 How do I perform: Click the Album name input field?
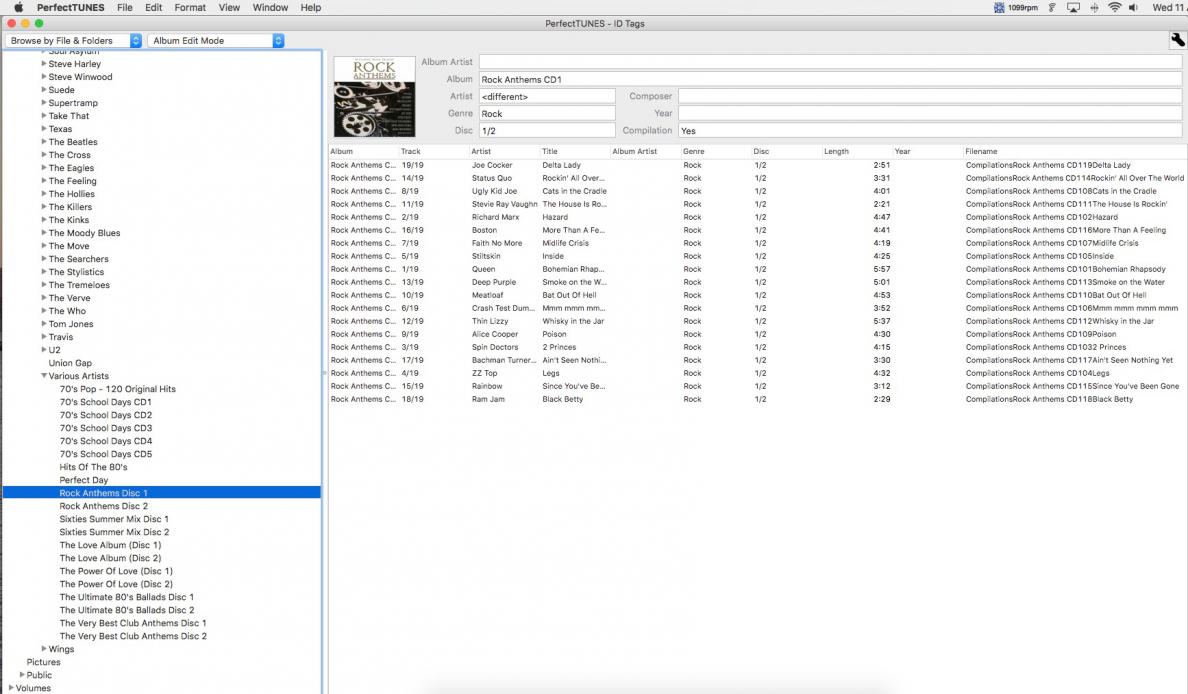[830, 79]
